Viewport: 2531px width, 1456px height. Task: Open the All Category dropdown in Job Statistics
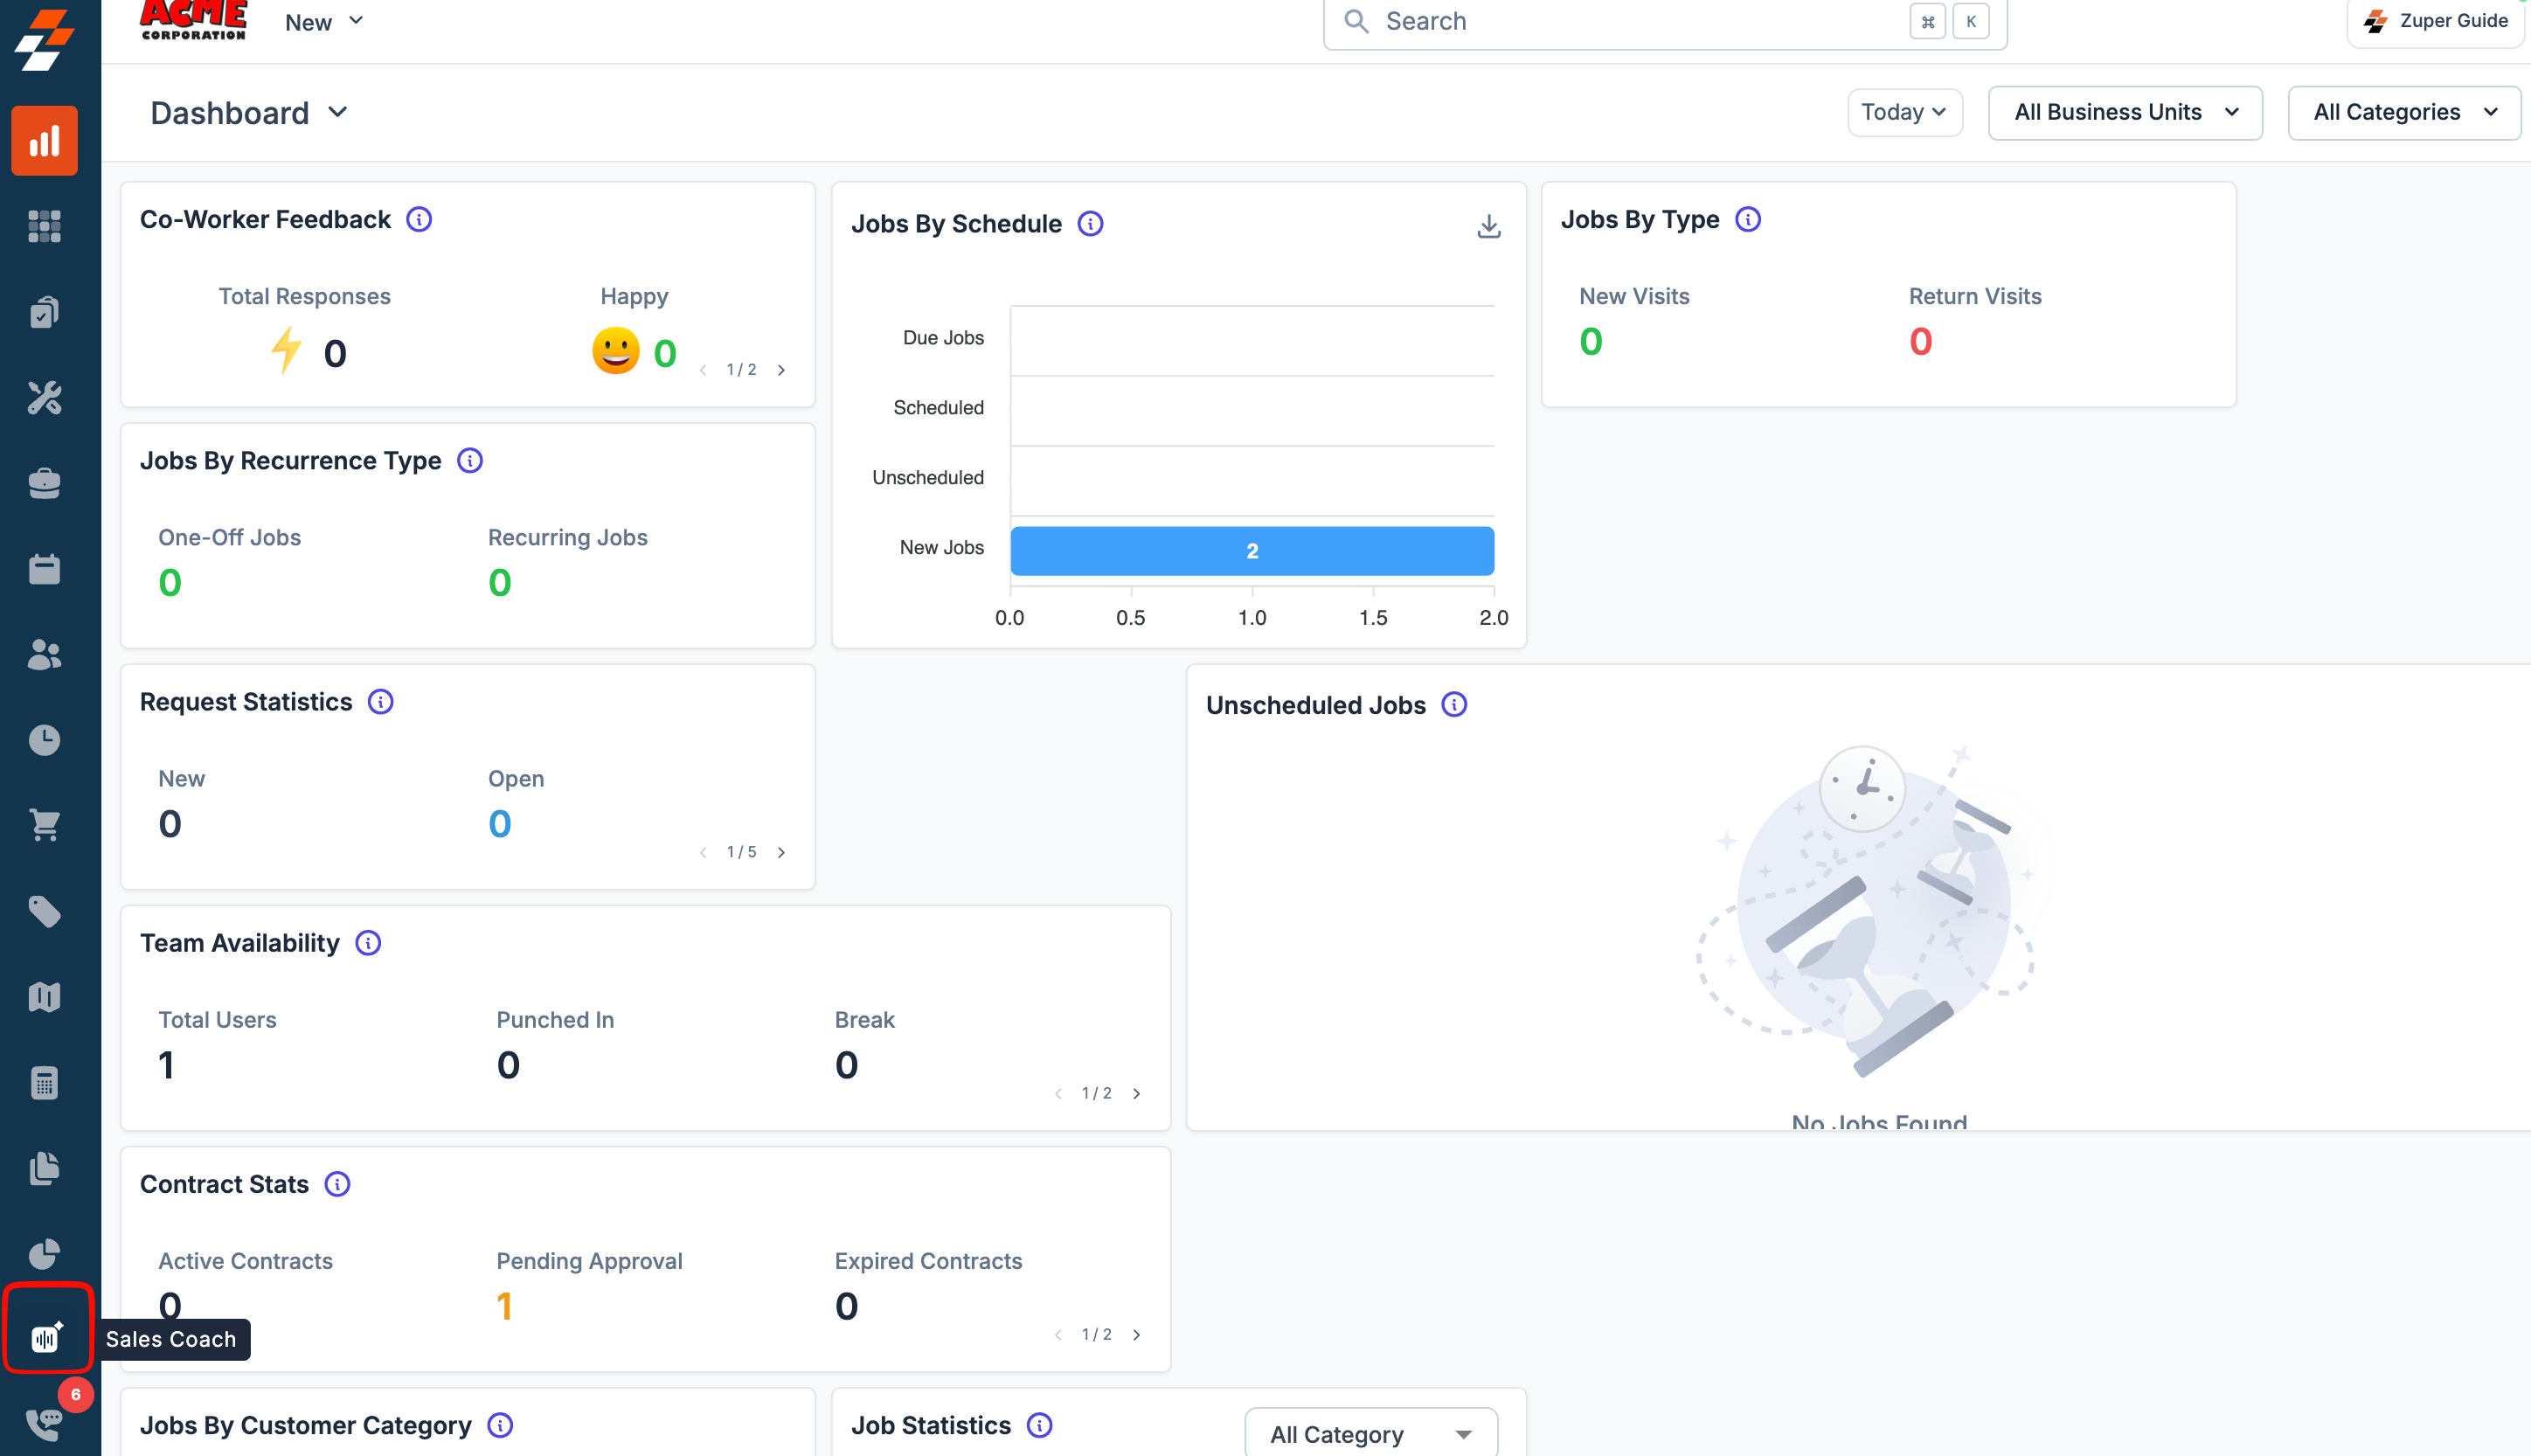coord(1371,1434)
